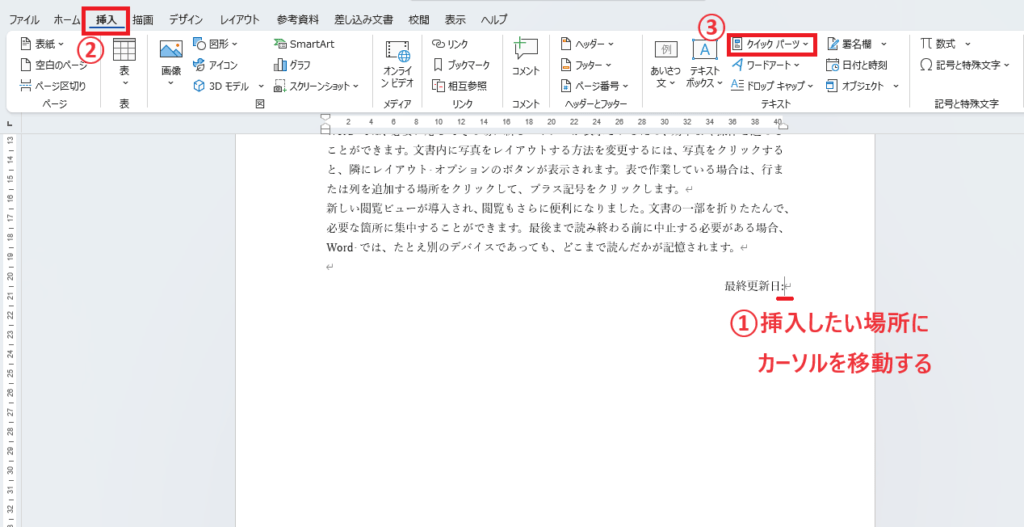Image resolution: width=1024 pixels, height=527 pixels.
Task: Insert 日付と時刻 (Date and Time)
Action: click(x=857, y=65)
